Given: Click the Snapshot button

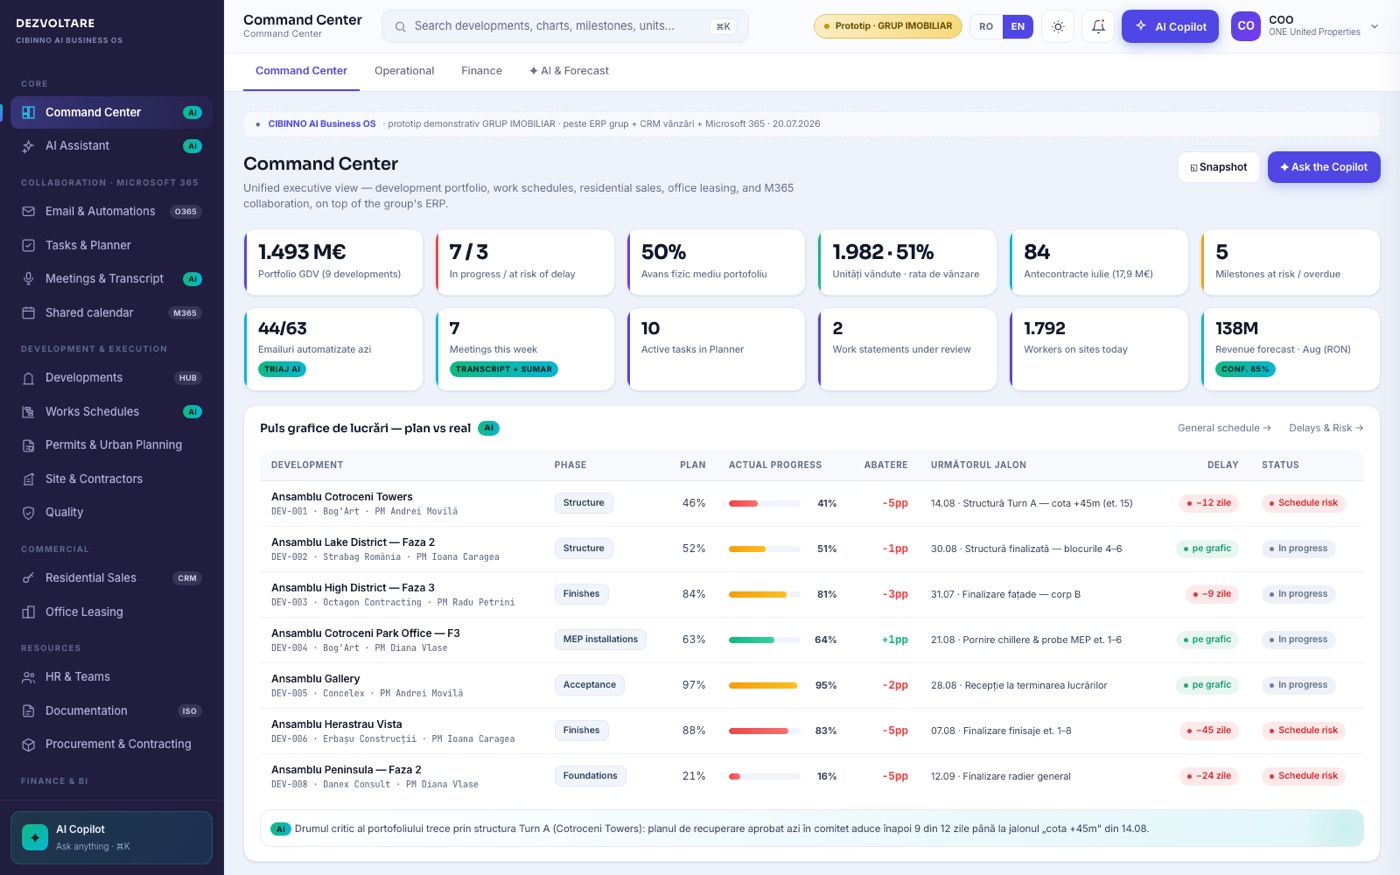Looking at the screenshot, I should (x=1218, y=167).
